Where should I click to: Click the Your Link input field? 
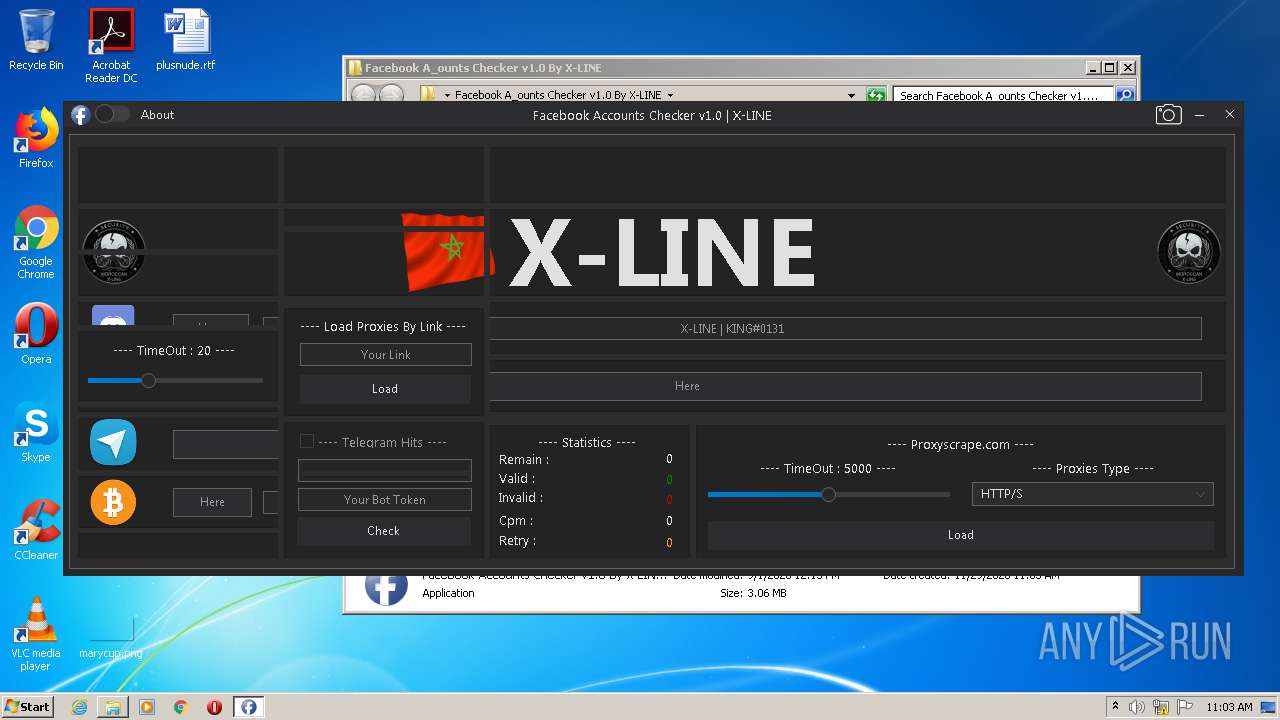(x=385, y=355)
